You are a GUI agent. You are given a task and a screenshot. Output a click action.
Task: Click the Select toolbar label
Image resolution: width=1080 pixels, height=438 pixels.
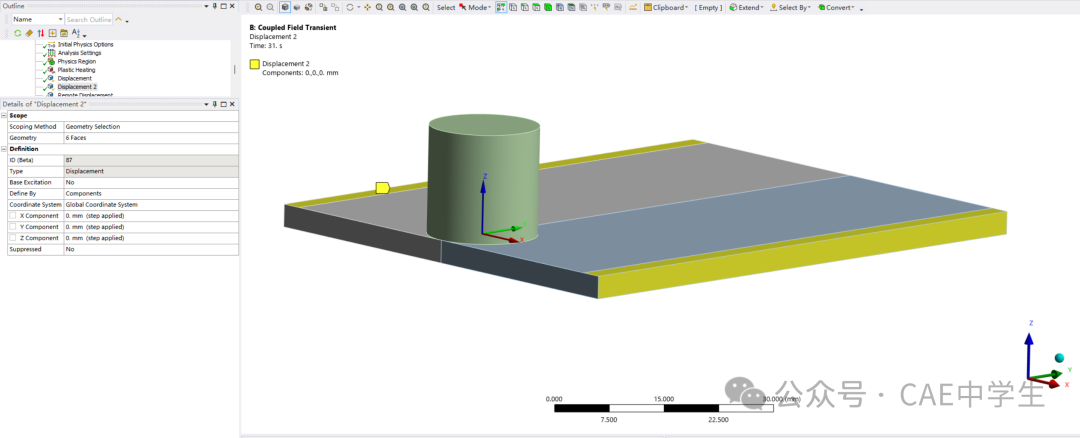(446, 8)
